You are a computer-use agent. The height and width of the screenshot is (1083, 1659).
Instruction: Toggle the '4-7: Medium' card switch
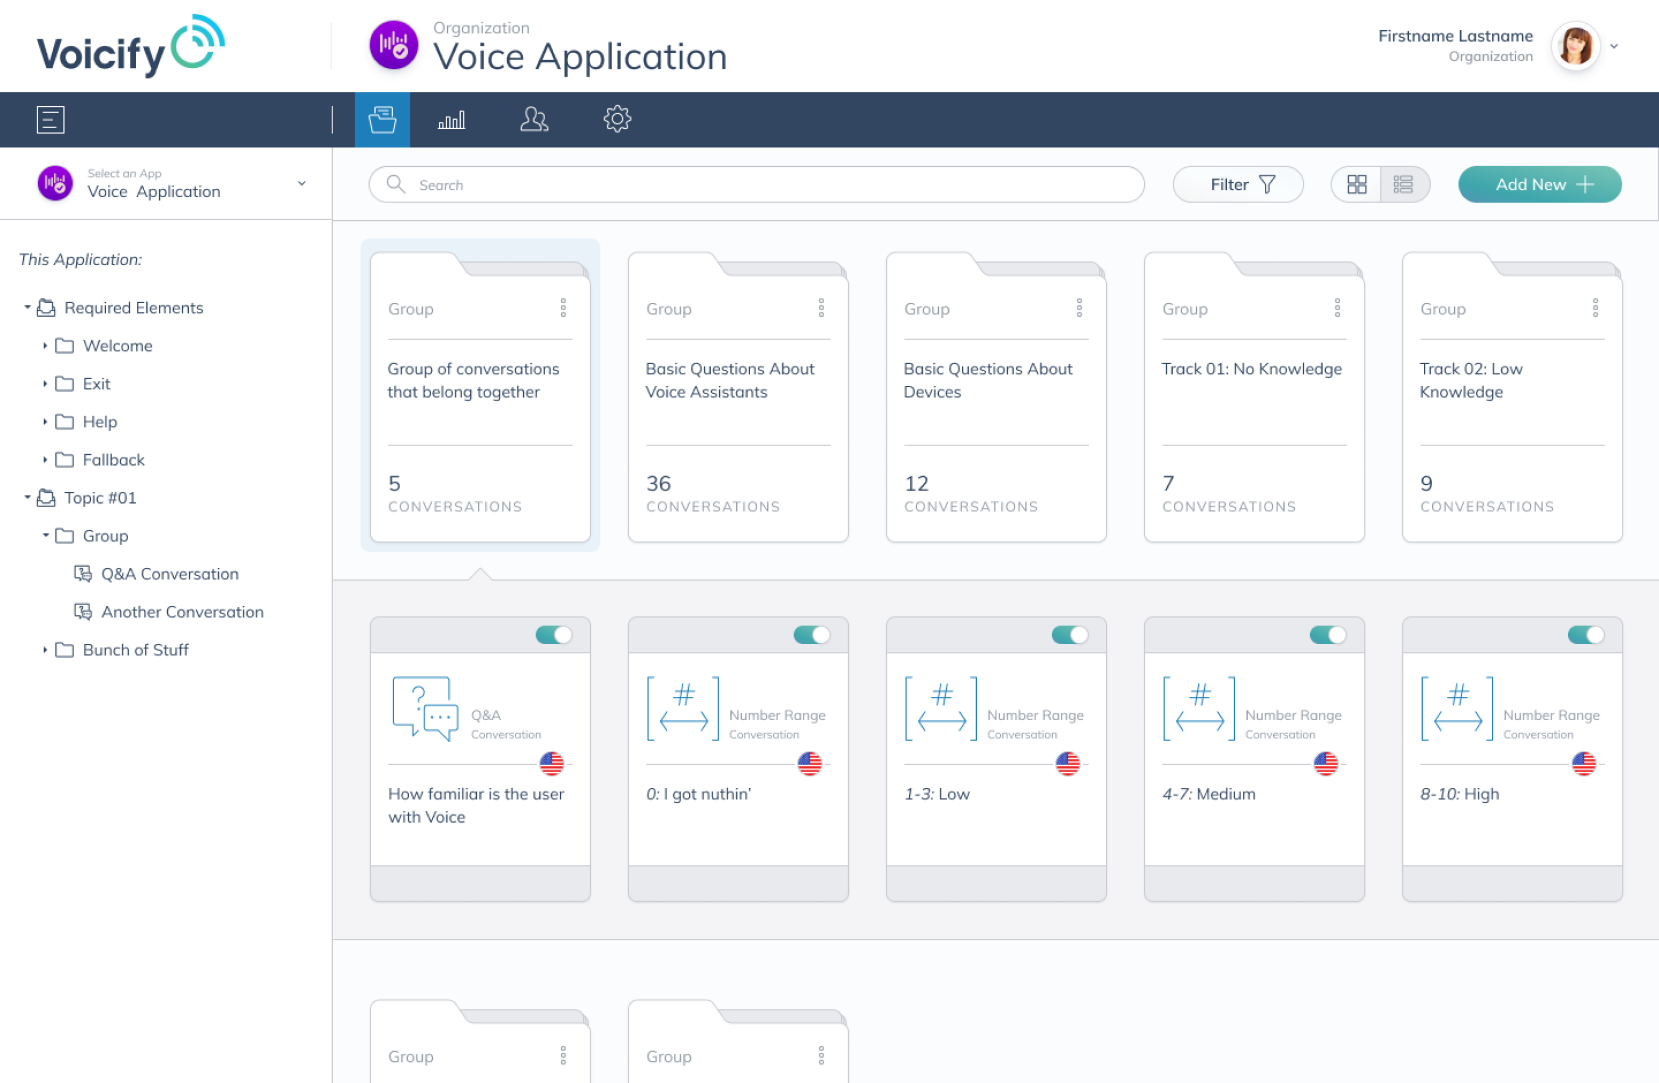pyautogui.click(x=1328, y=635)
